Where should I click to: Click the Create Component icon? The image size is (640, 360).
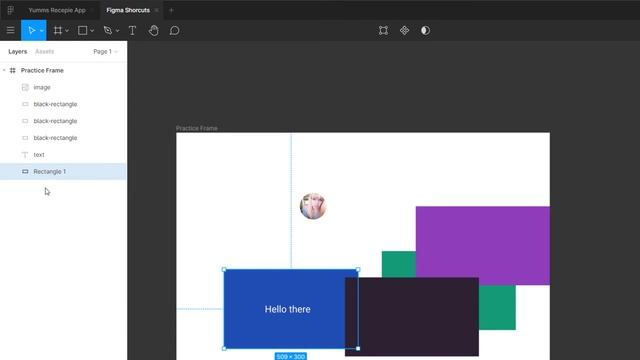pos(404,31)
